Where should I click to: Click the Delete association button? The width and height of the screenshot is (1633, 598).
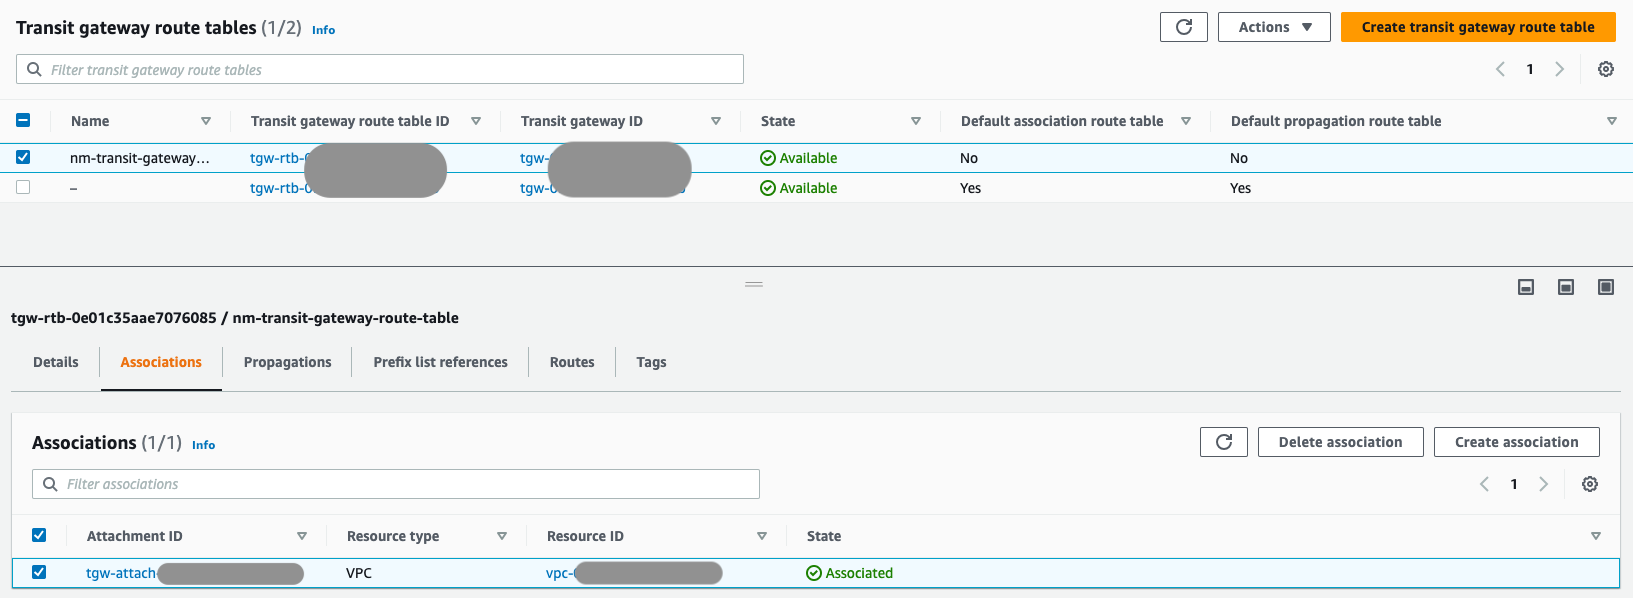point(1340,442)
